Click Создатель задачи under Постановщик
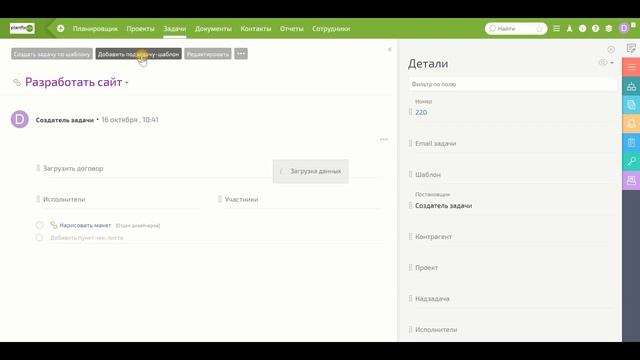The image size is (640, 360). [x=444, y=206]
